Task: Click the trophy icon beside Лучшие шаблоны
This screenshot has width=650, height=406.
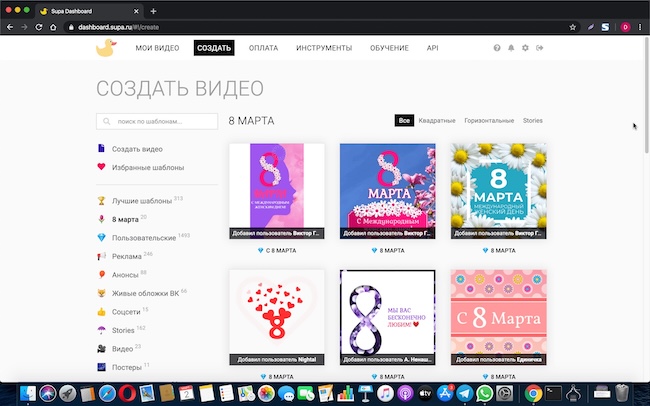Action: [101, 201]
